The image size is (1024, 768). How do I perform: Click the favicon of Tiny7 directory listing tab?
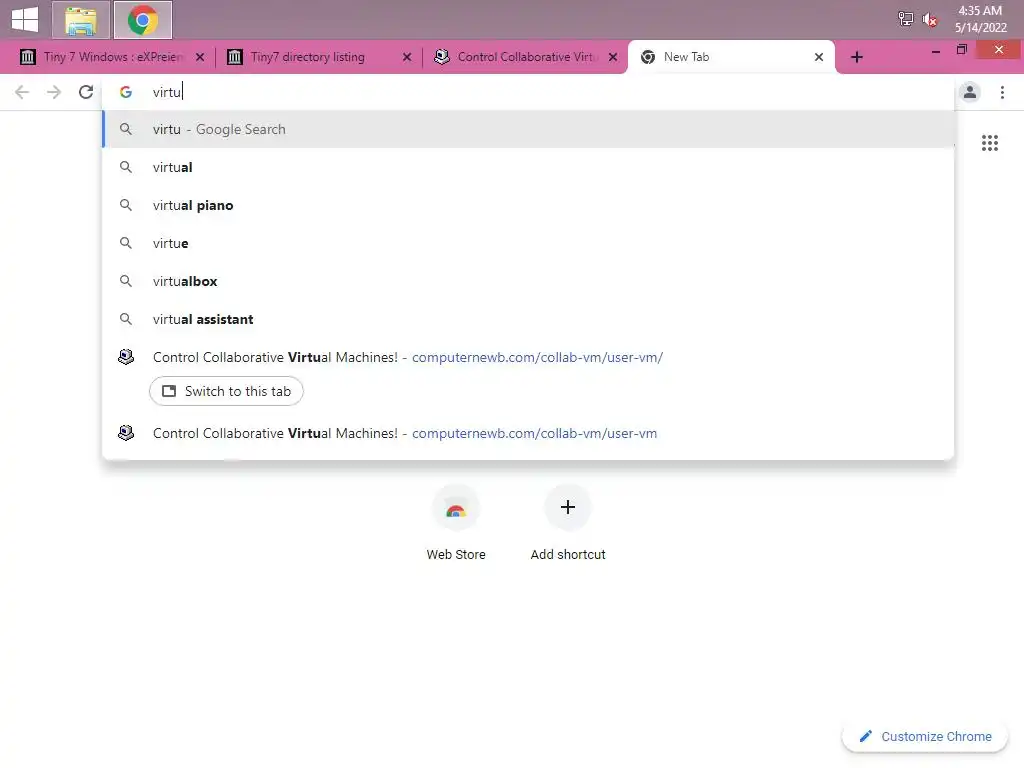click(234, 57)
